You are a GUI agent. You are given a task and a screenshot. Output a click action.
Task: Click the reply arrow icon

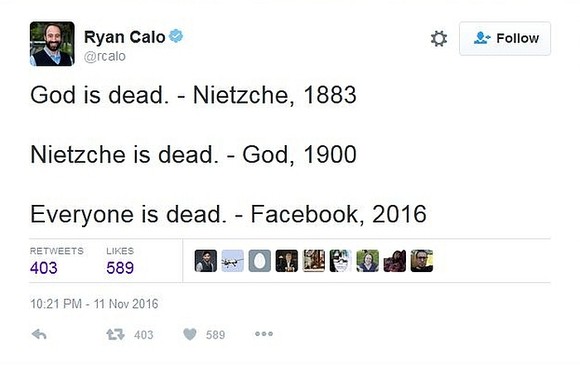[x=39, y=334]
